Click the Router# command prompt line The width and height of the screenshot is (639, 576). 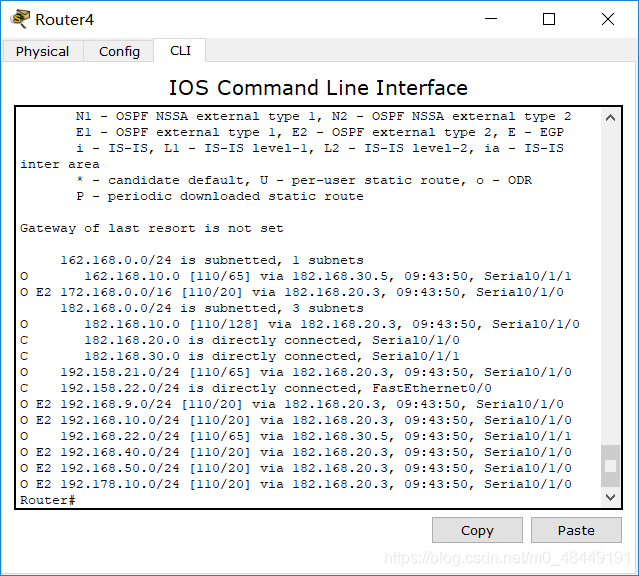pos(48,500)
